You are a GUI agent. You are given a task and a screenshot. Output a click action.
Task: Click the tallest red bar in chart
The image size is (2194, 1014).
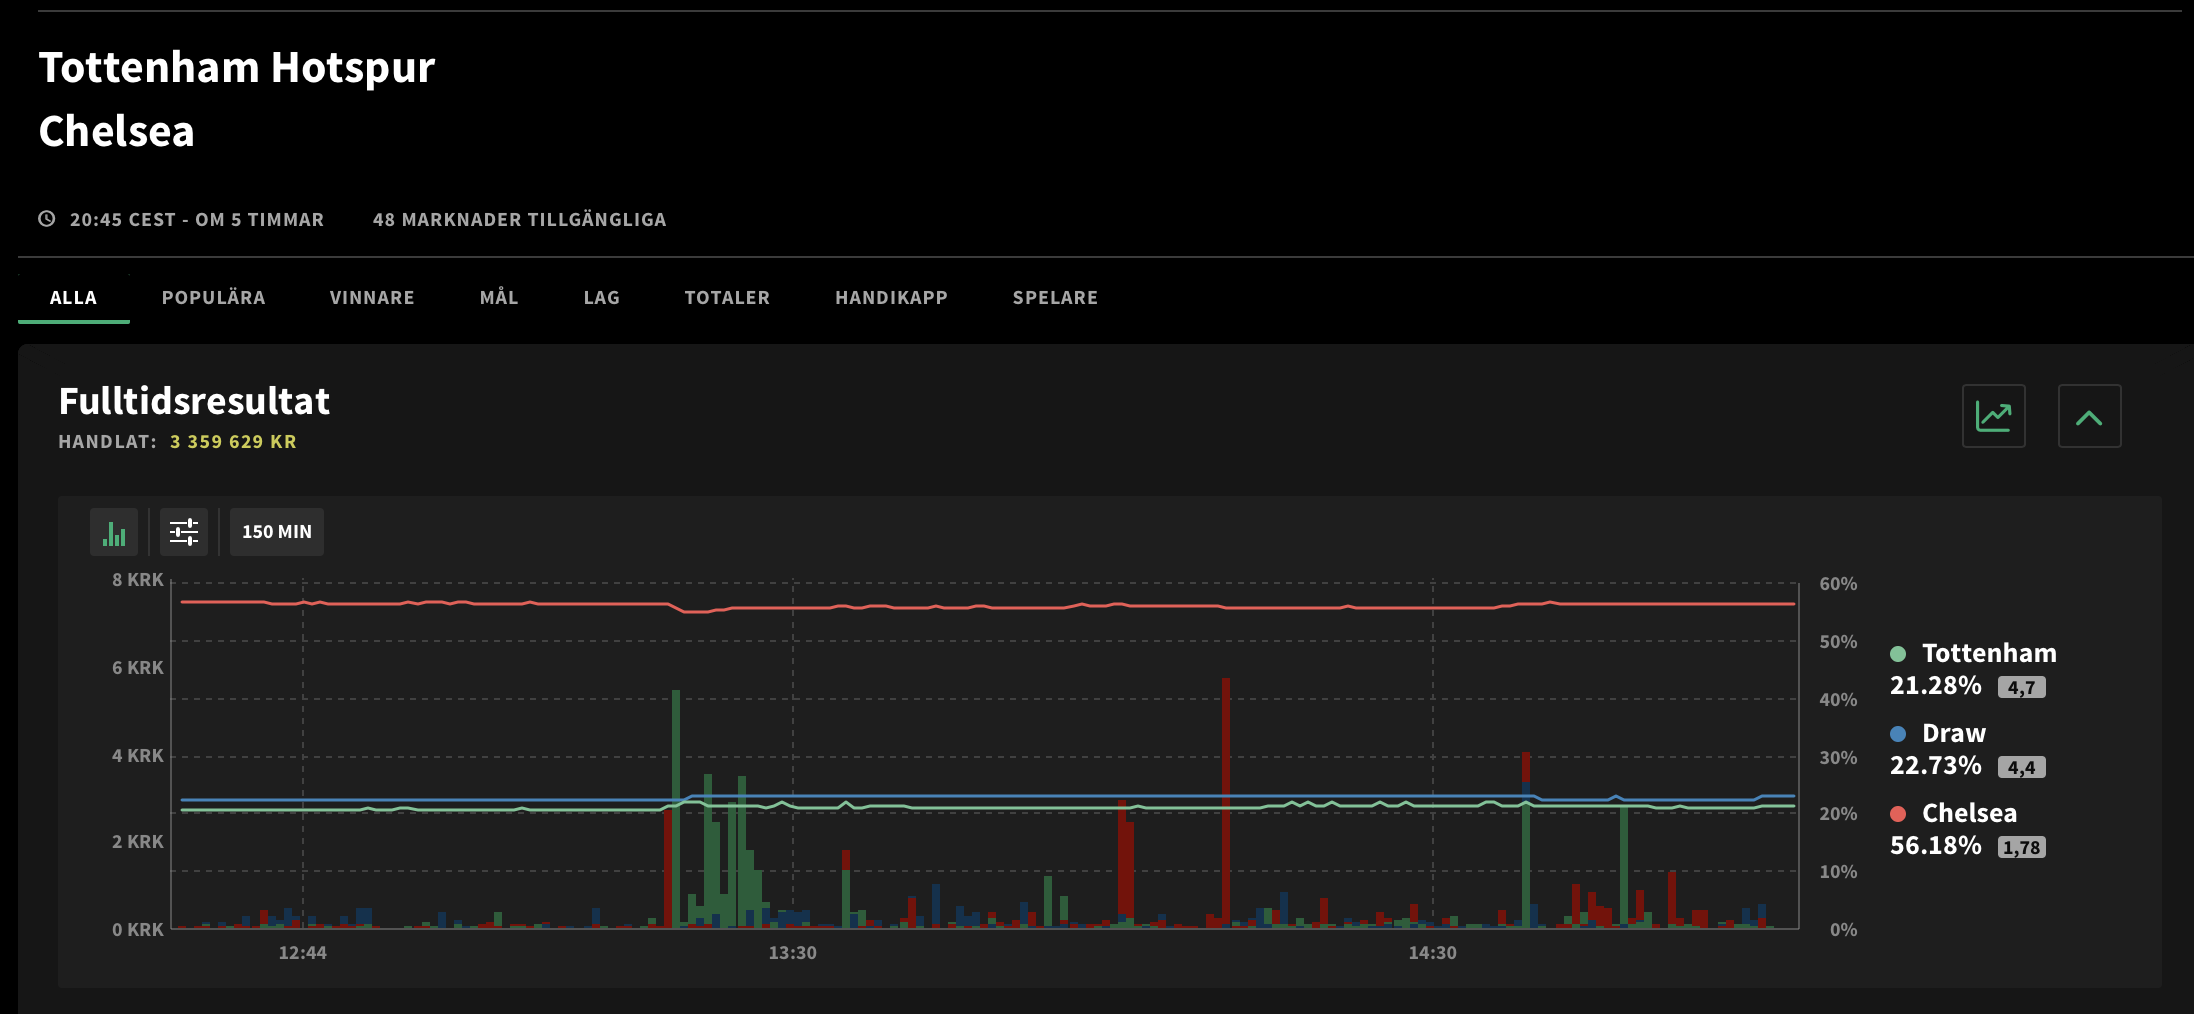pos(1225,800)
